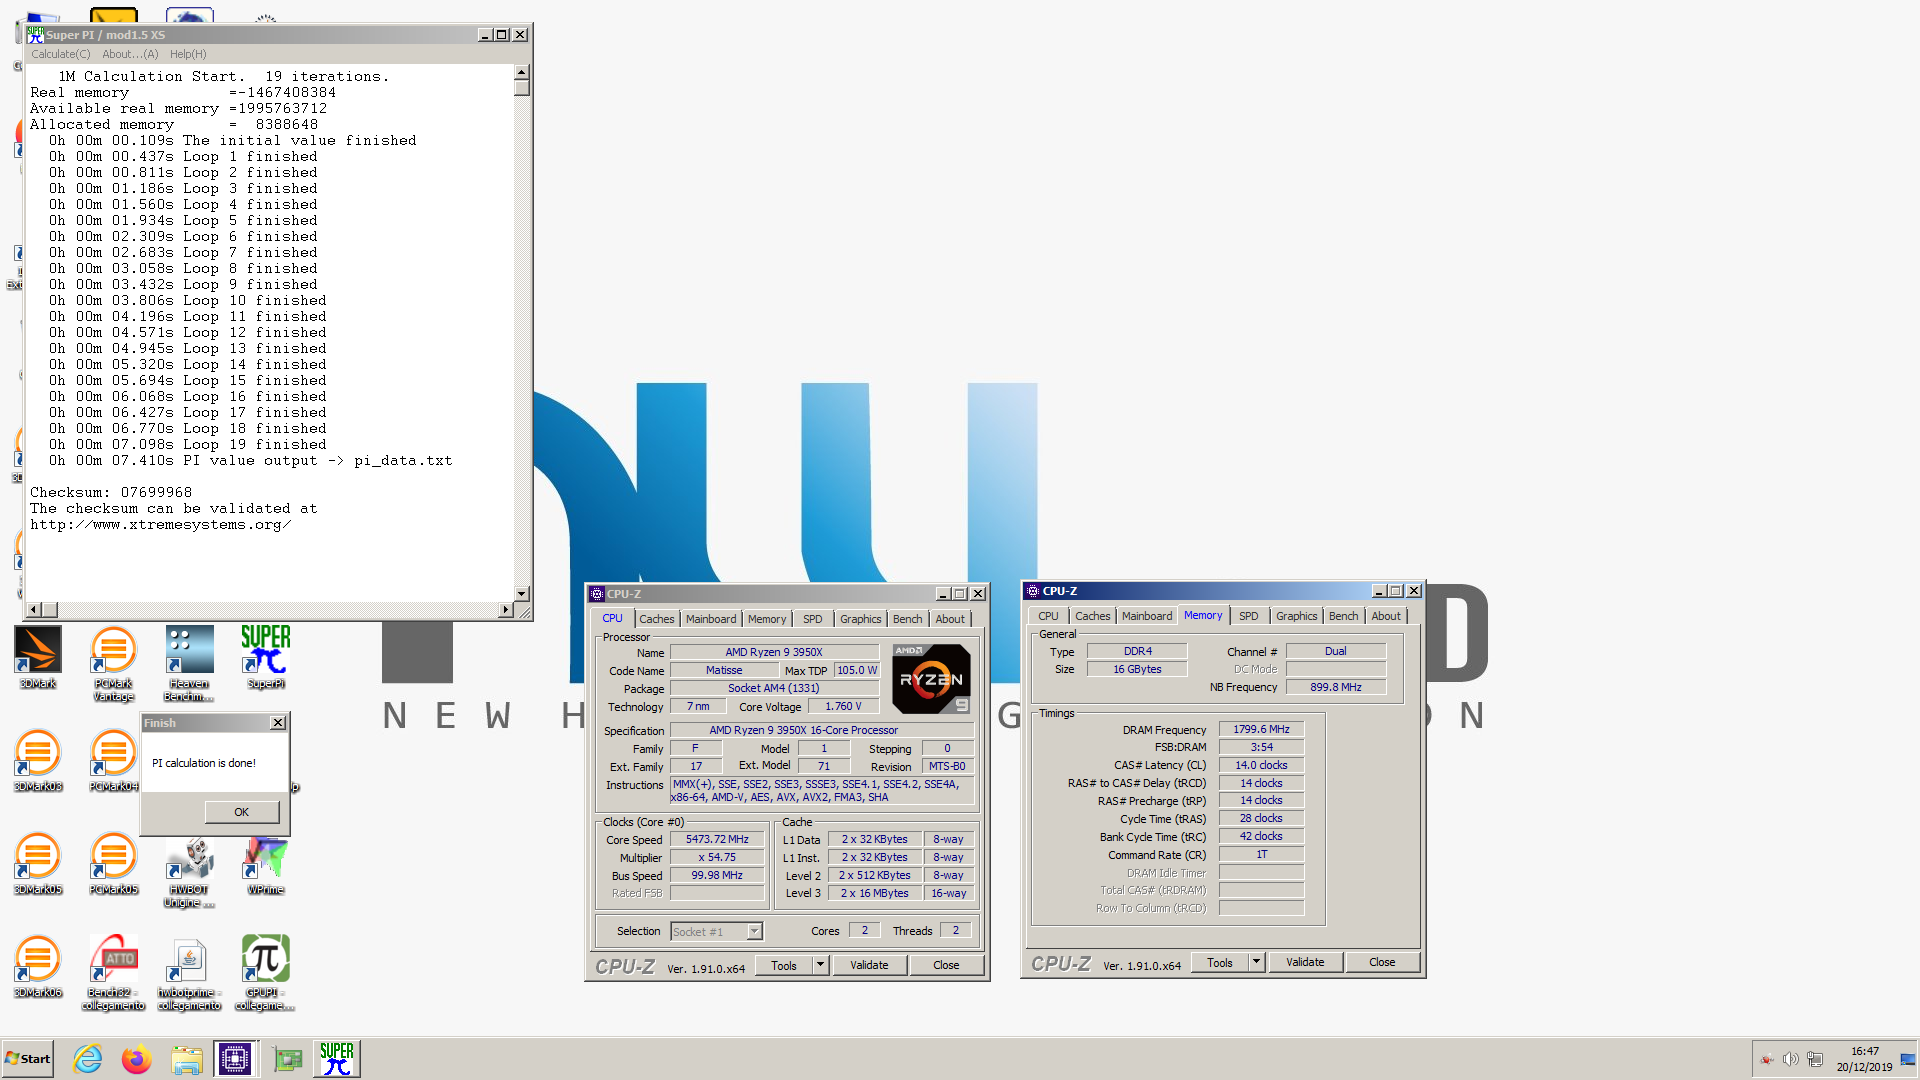This screenshot has height=1080, width=1920.
Task: Click the circuit board taskbar icon
Action: [x=288, y=1059]
